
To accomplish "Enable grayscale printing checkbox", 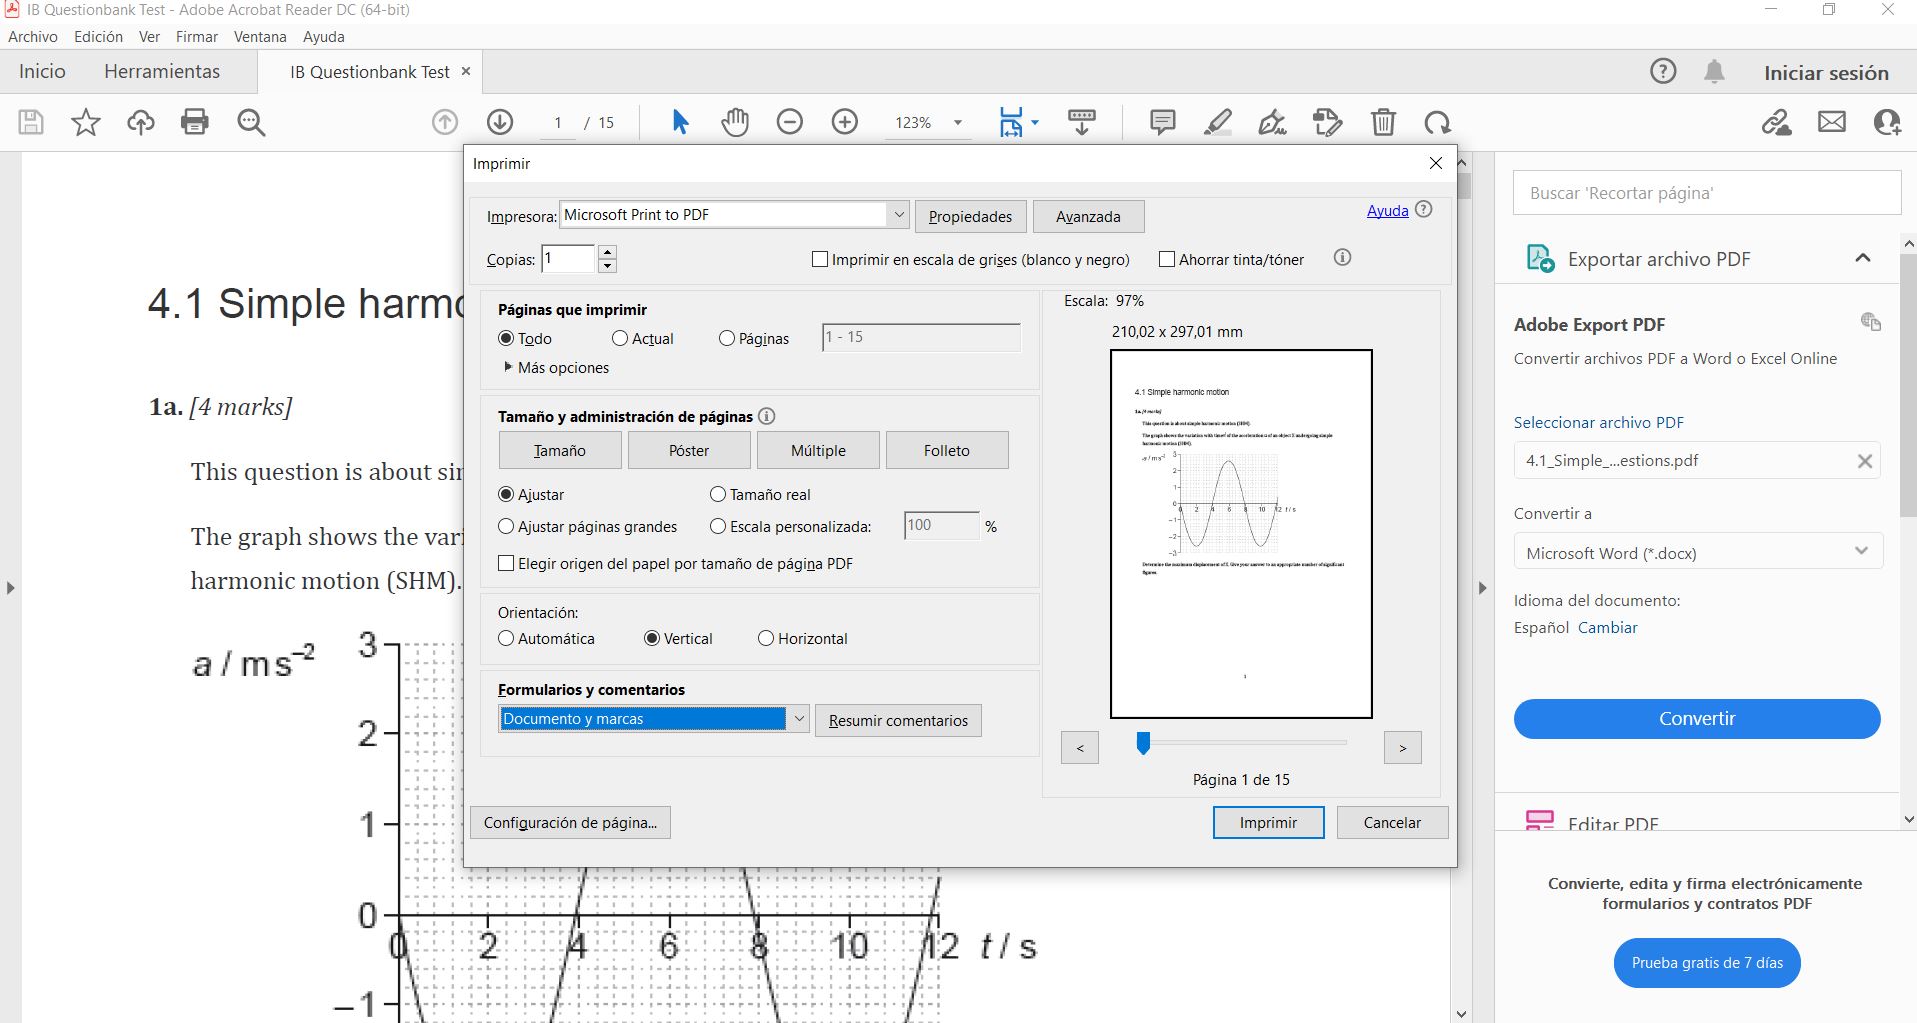I will (820, 259).
